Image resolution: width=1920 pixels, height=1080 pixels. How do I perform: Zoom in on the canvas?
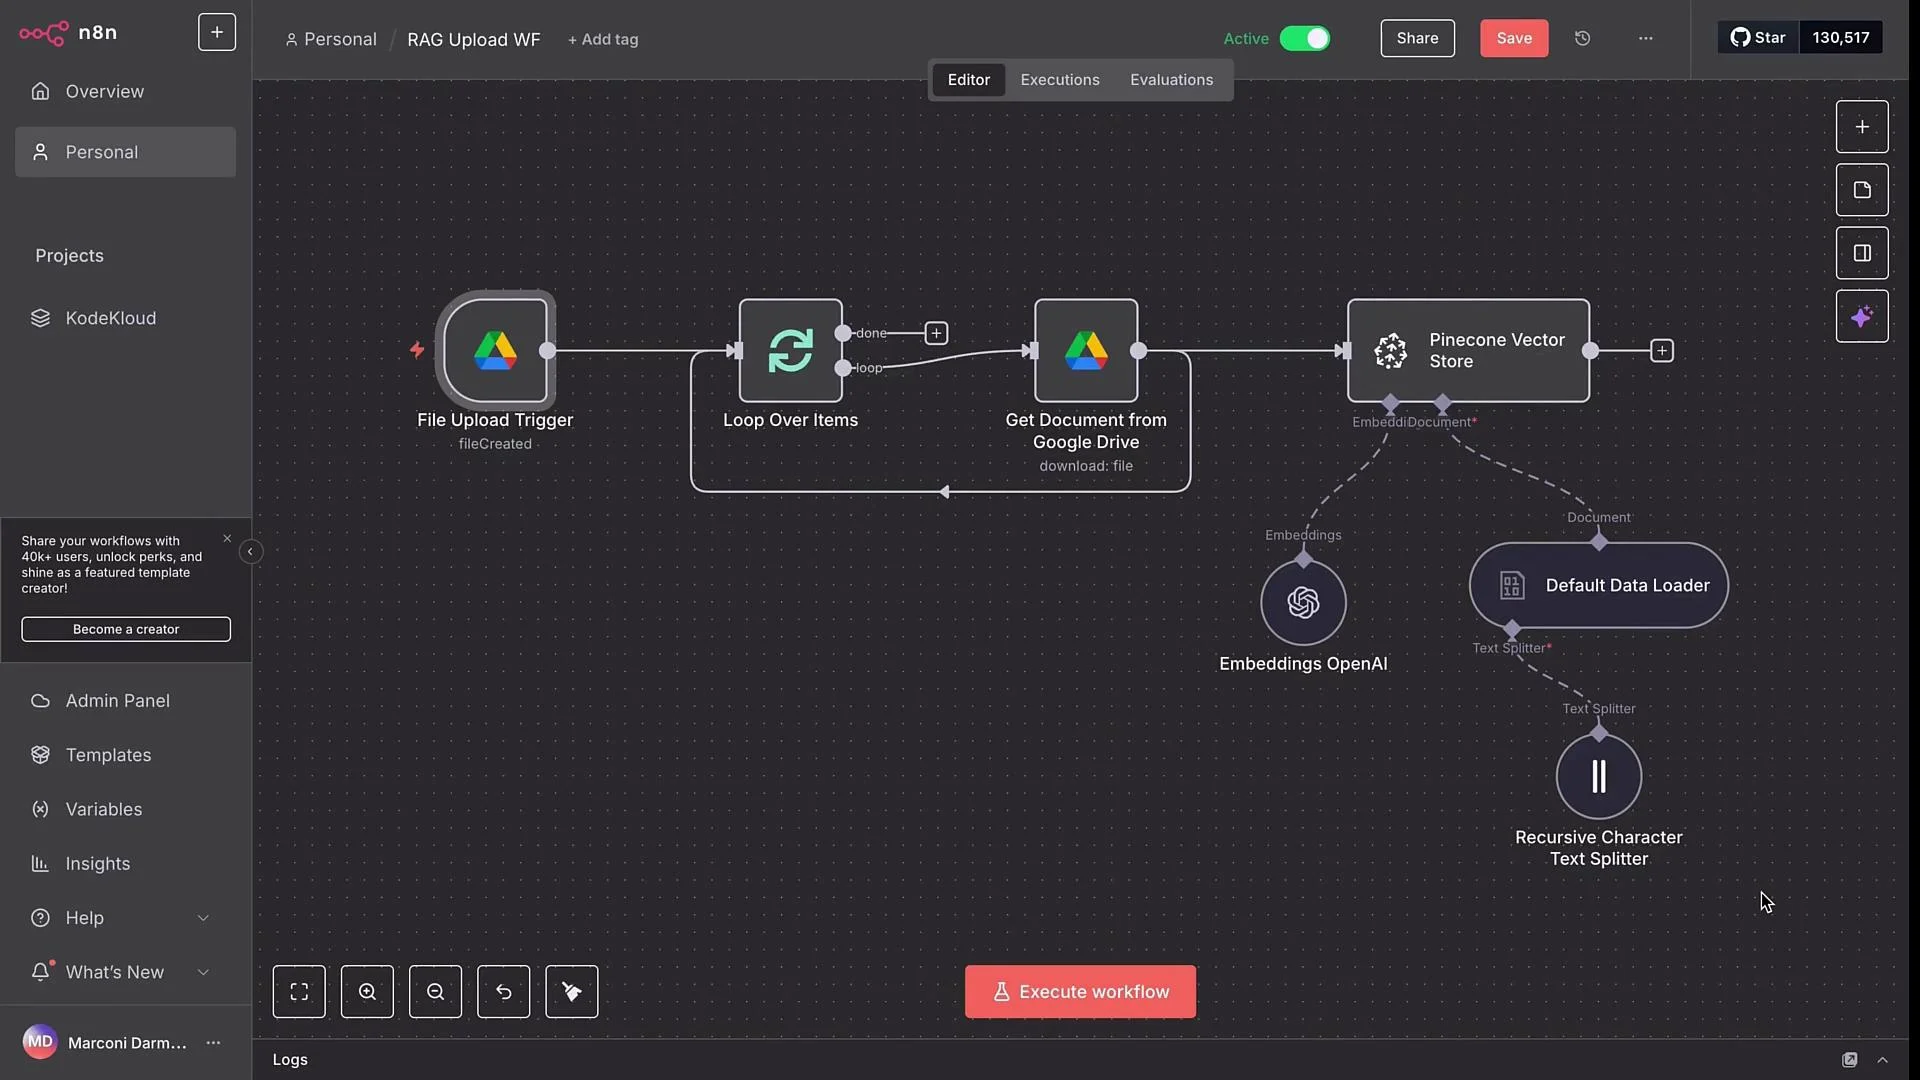coord(367,992)
